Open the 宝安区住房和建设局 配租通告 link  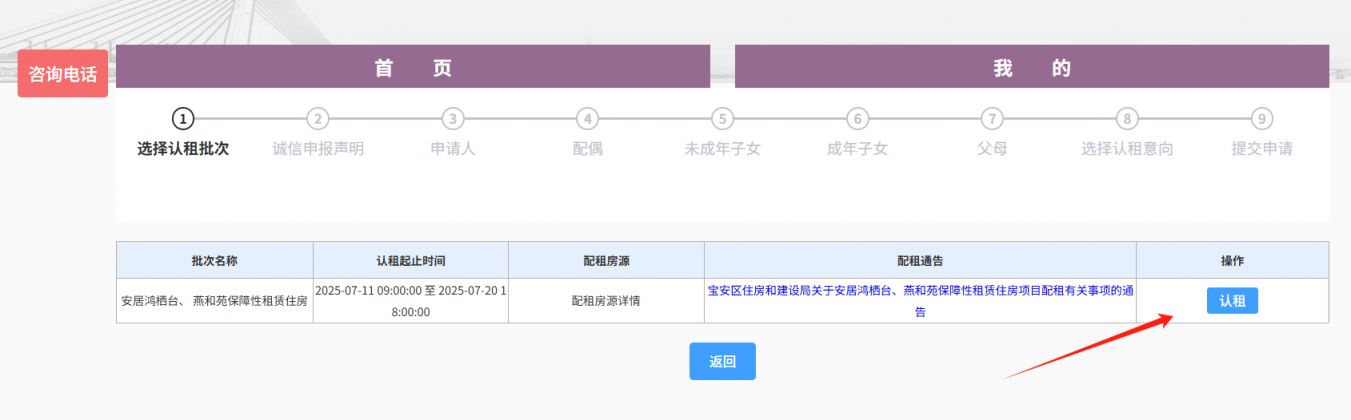(920, 301)
